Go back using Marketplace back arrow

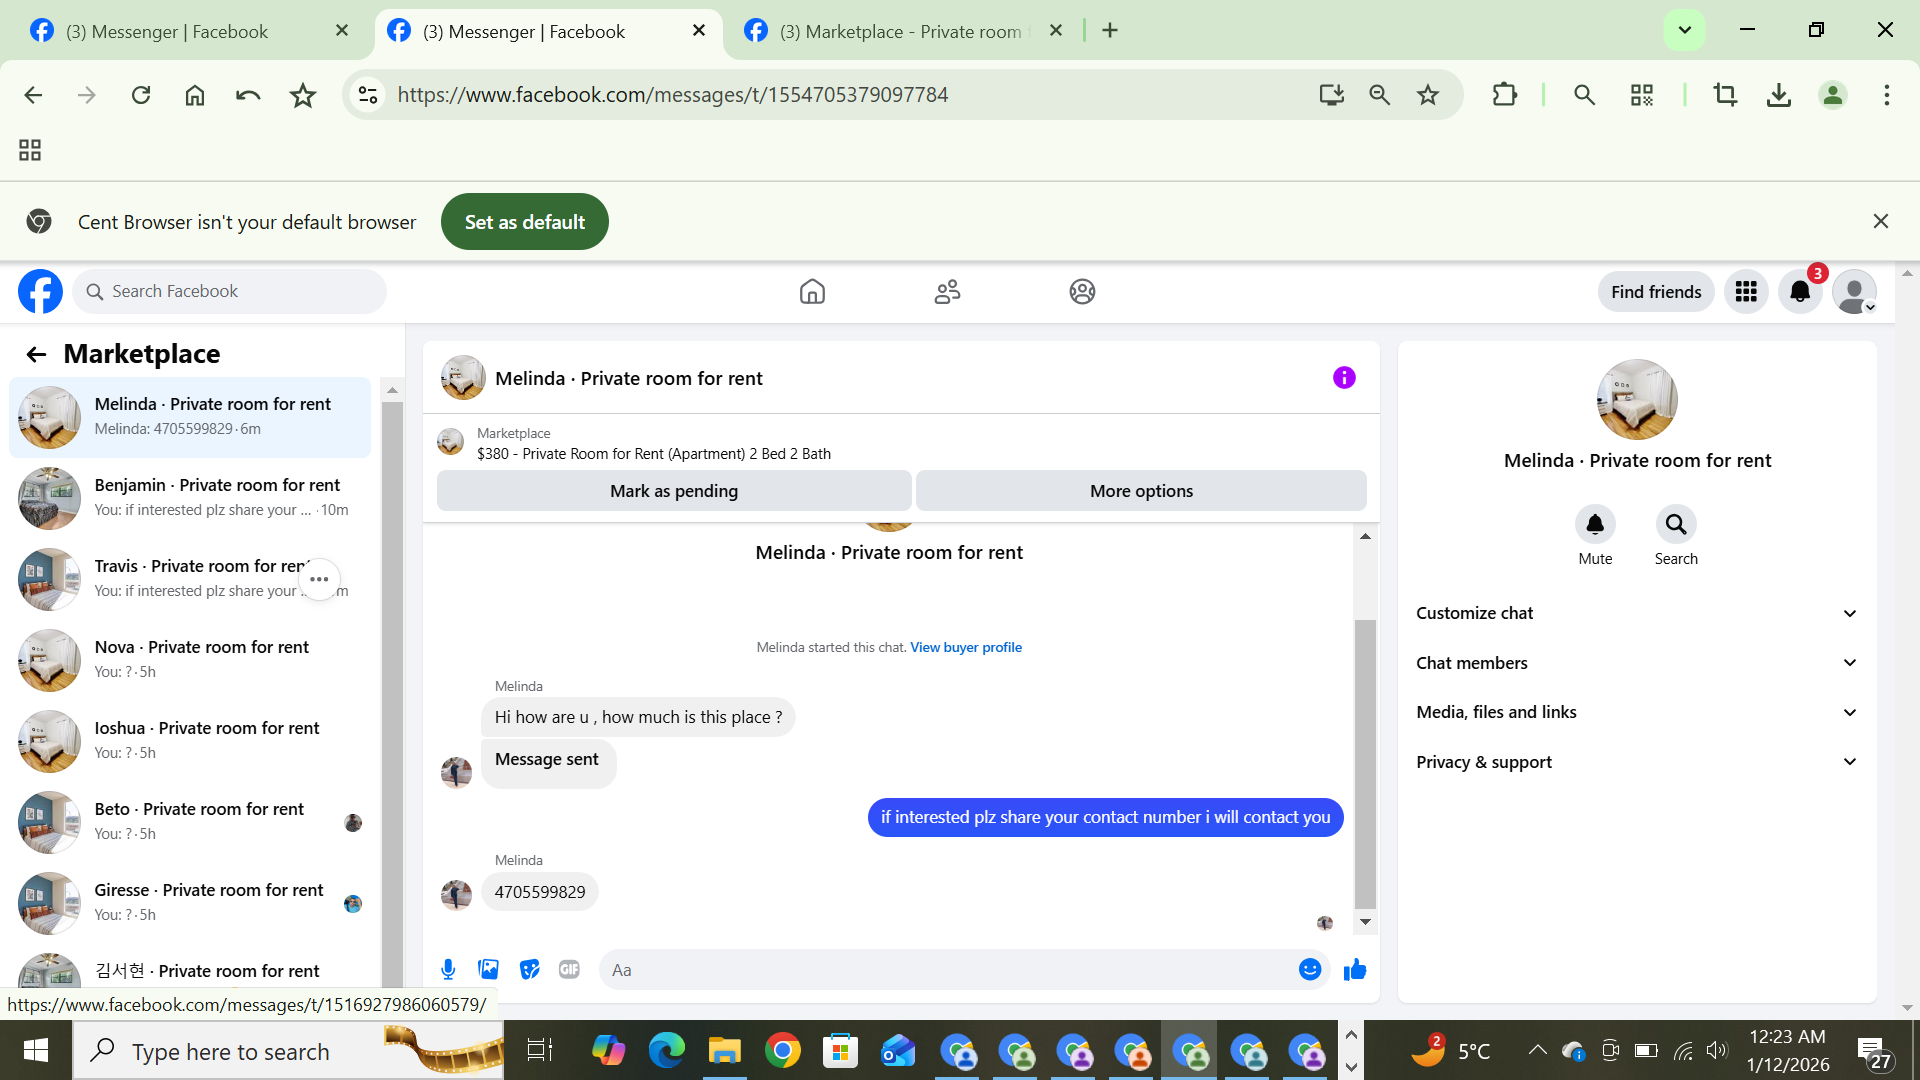[36, 354]
